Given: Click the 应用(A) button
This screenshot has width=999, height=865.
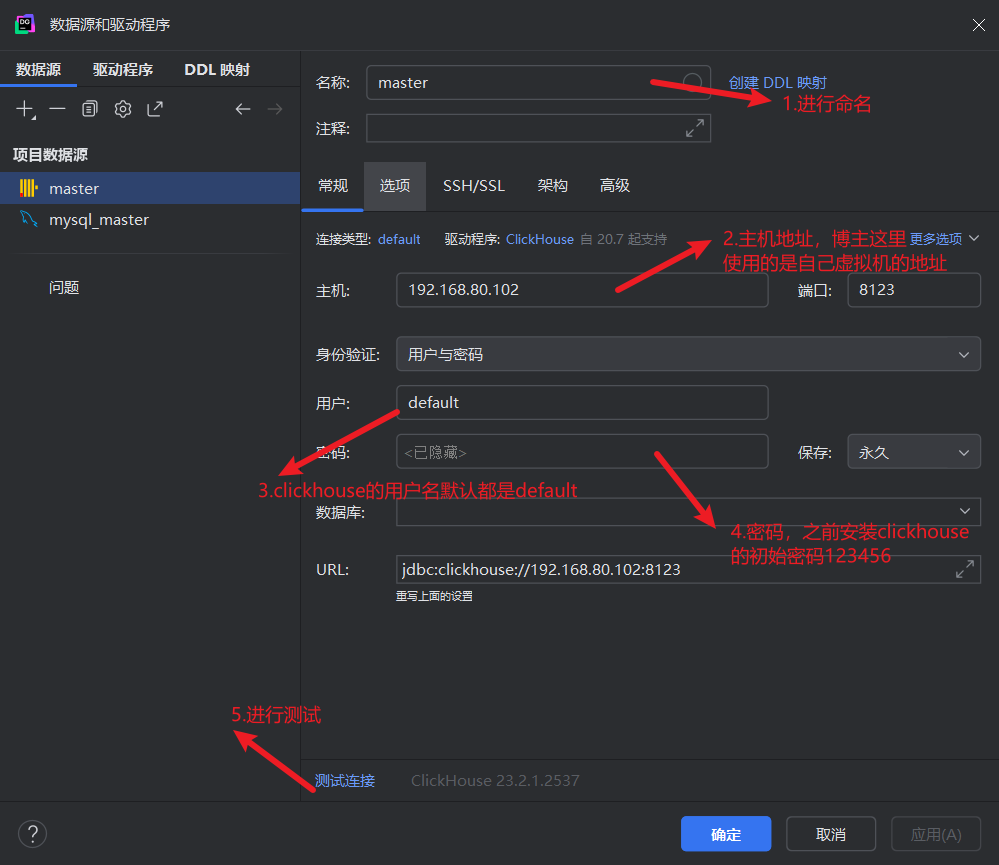Looking at the screenshot, I should point(935,834).
